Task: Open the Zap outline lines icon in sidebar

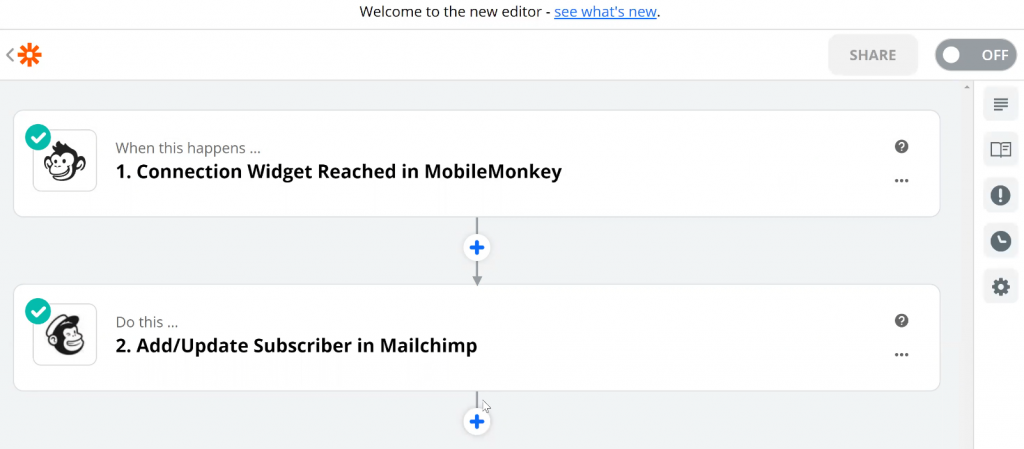Action: coord(1000,104)
